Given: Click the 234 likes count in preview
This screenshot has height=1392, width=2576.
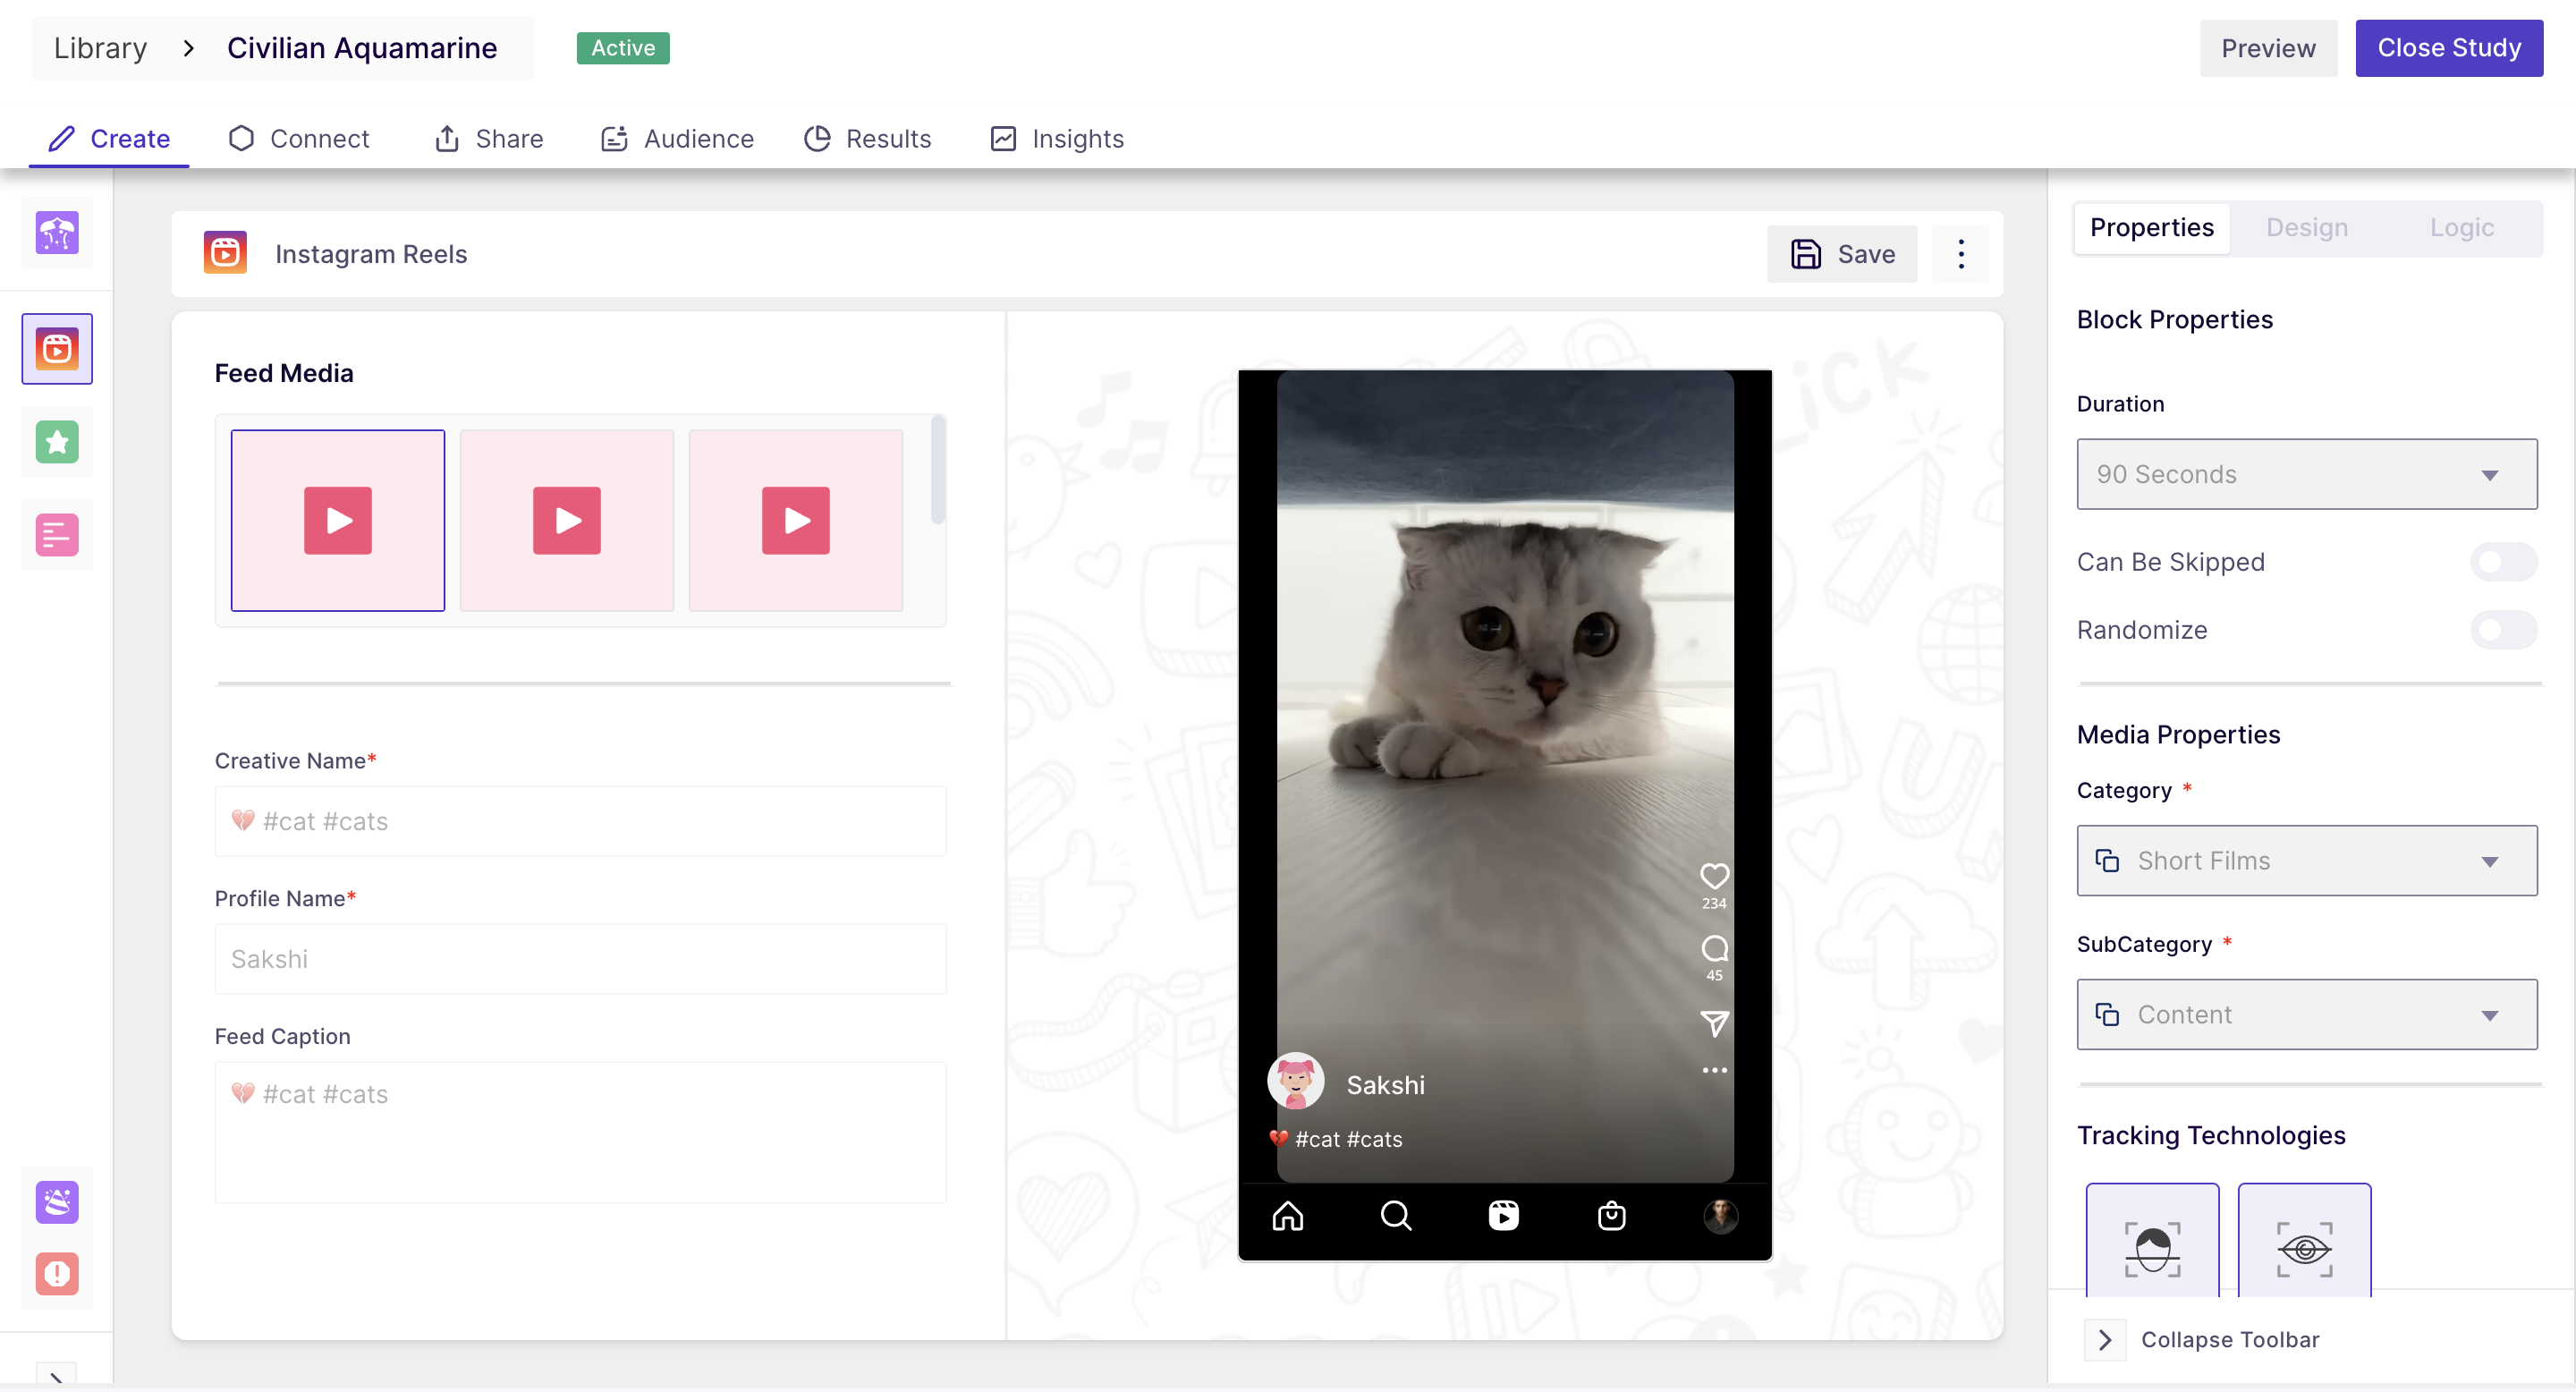Looking at the screenshot, I should pos(1714,903).
